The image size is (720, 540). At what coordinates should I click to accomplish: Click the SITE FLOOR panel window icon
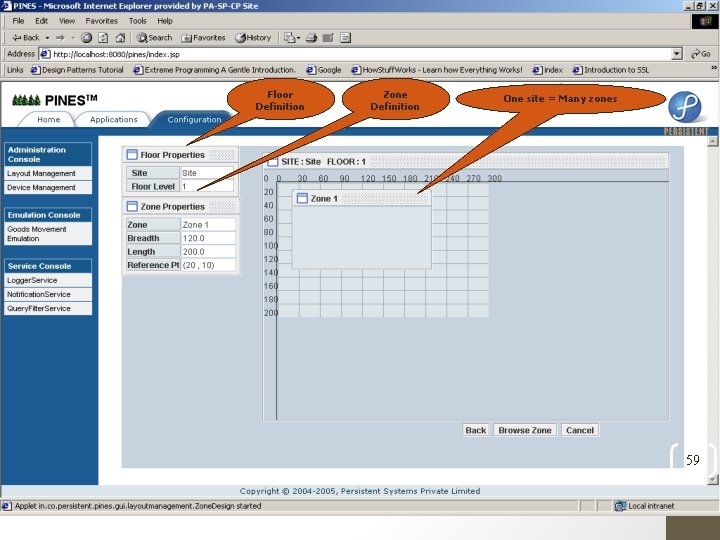tap(273, 162)
